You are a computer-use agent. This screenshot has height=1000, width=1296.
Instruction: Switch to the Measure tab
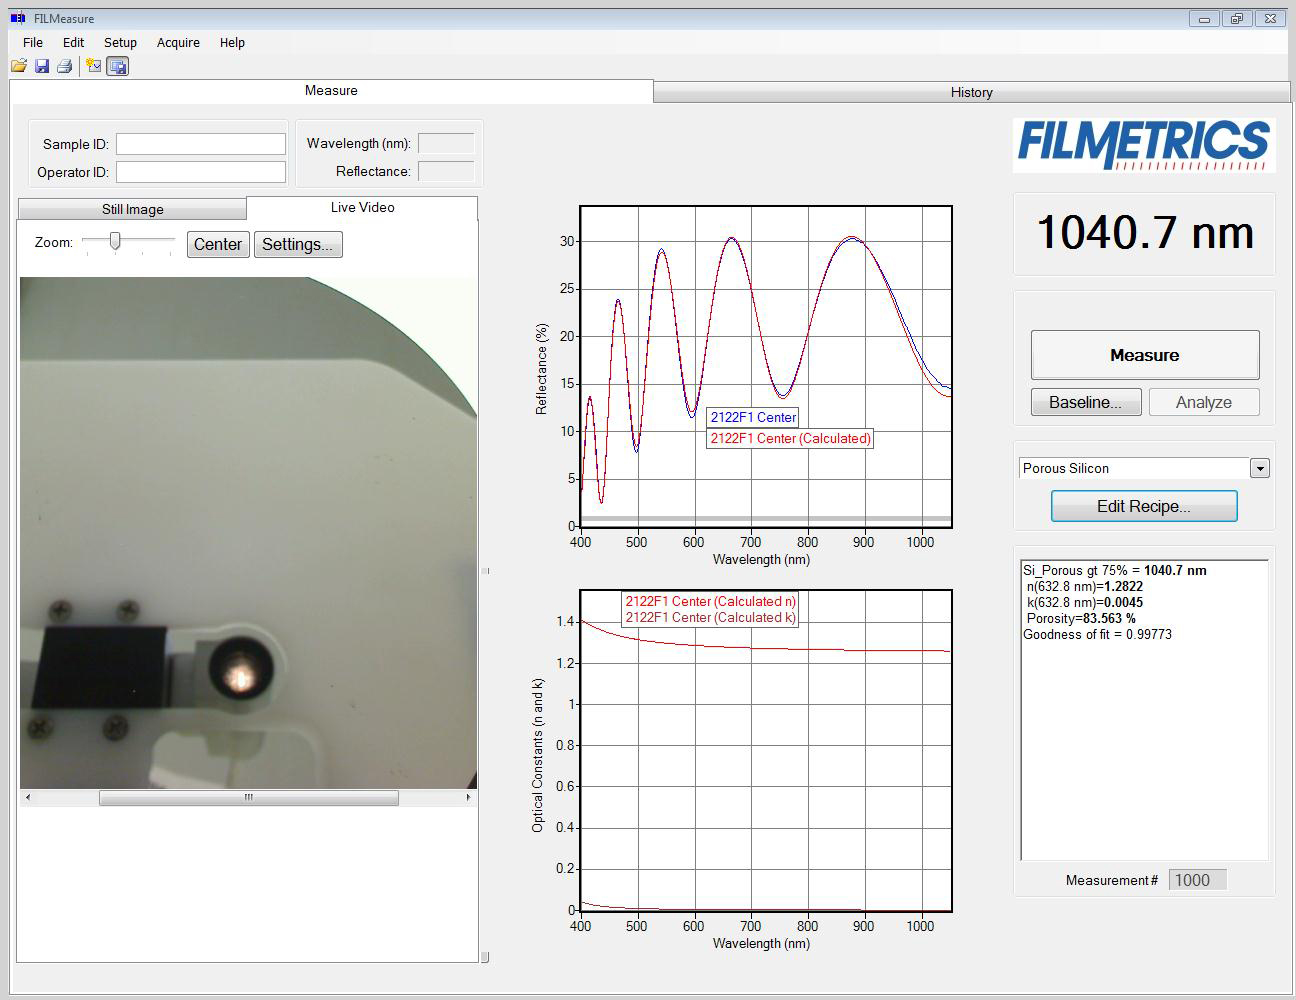pyautogui.click(x=331, y=90)
